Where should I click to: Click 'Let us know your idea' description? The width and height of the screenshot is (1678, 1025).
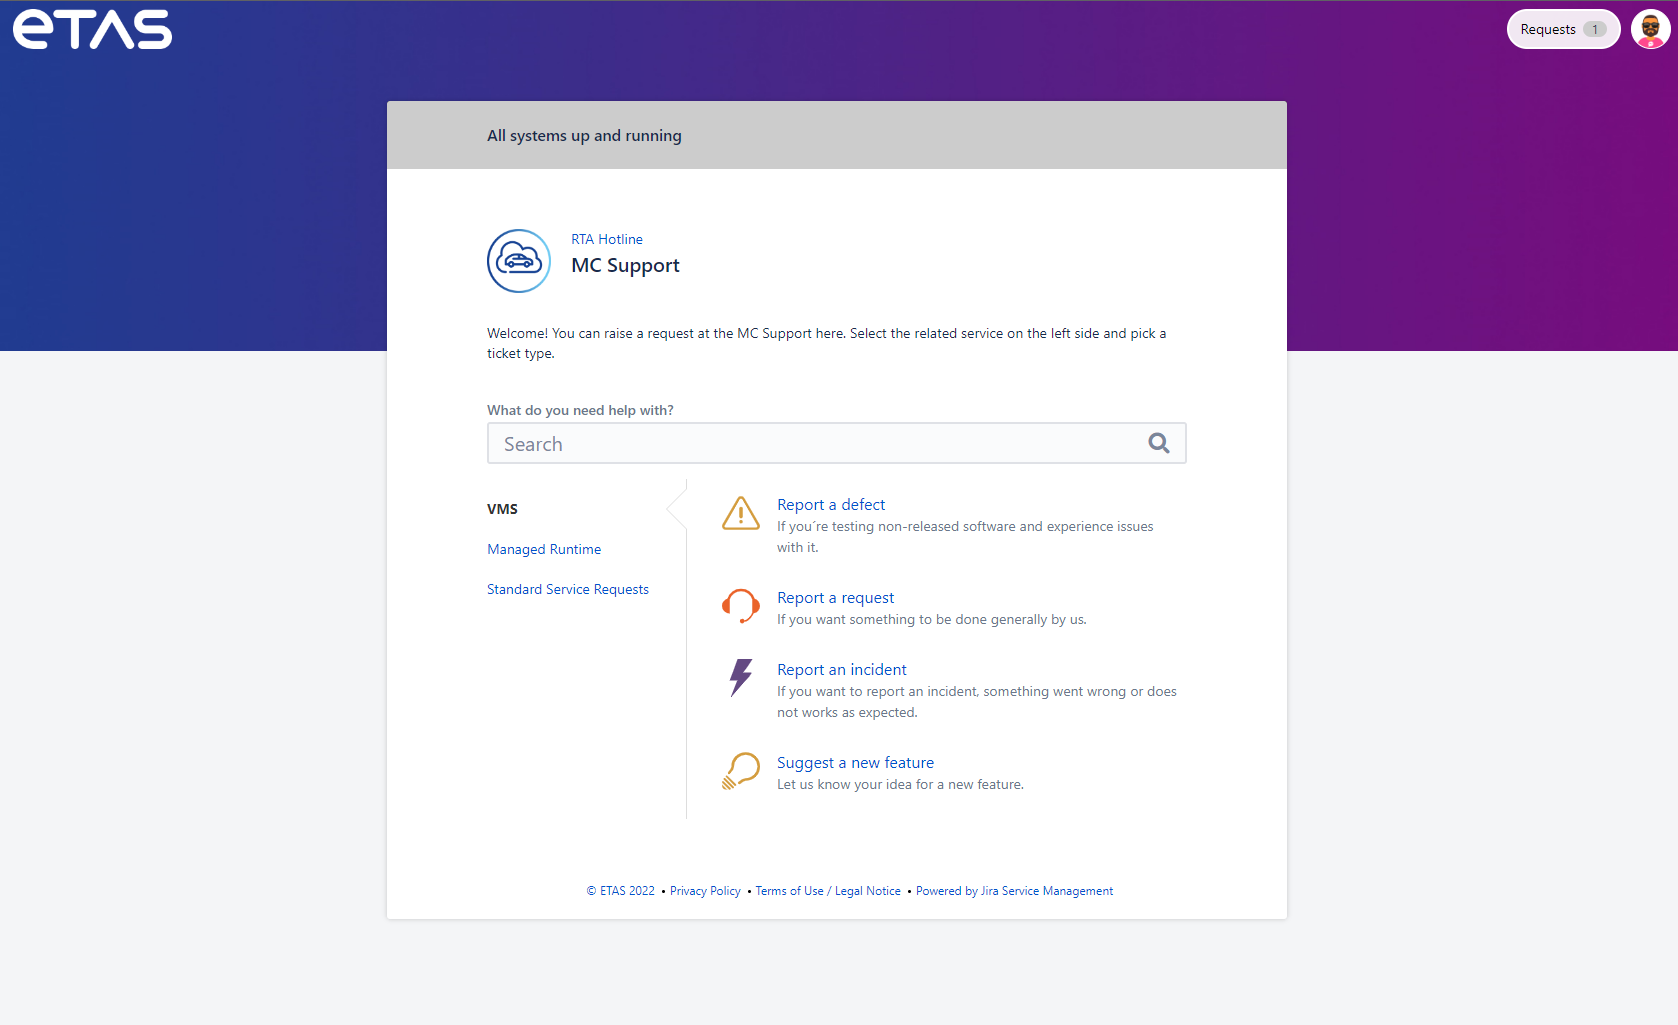(900, 785)
